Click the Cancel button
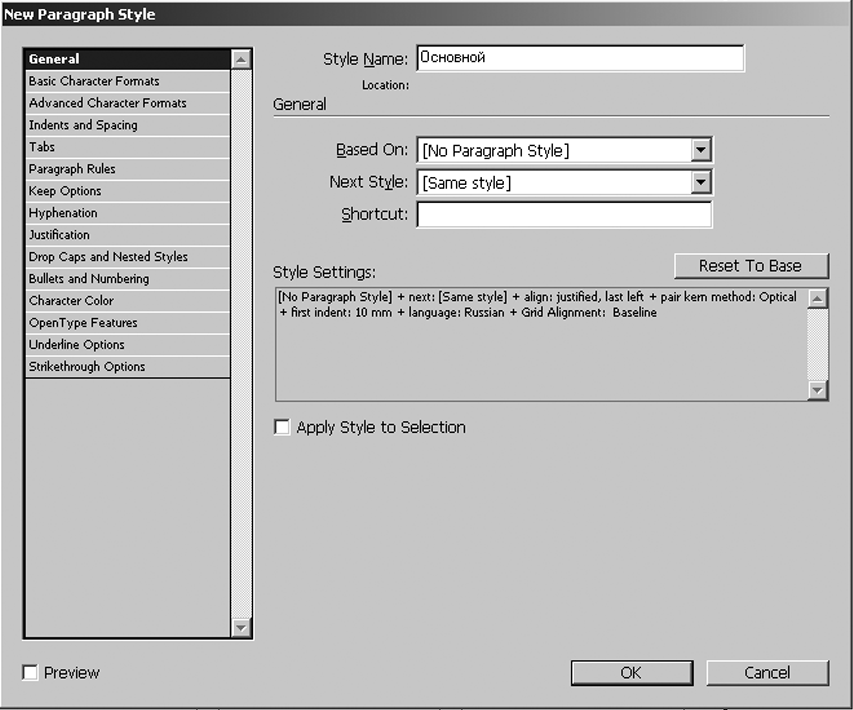Image resolution: width=853 pixels, height=710 pixels. coord(768,673)
